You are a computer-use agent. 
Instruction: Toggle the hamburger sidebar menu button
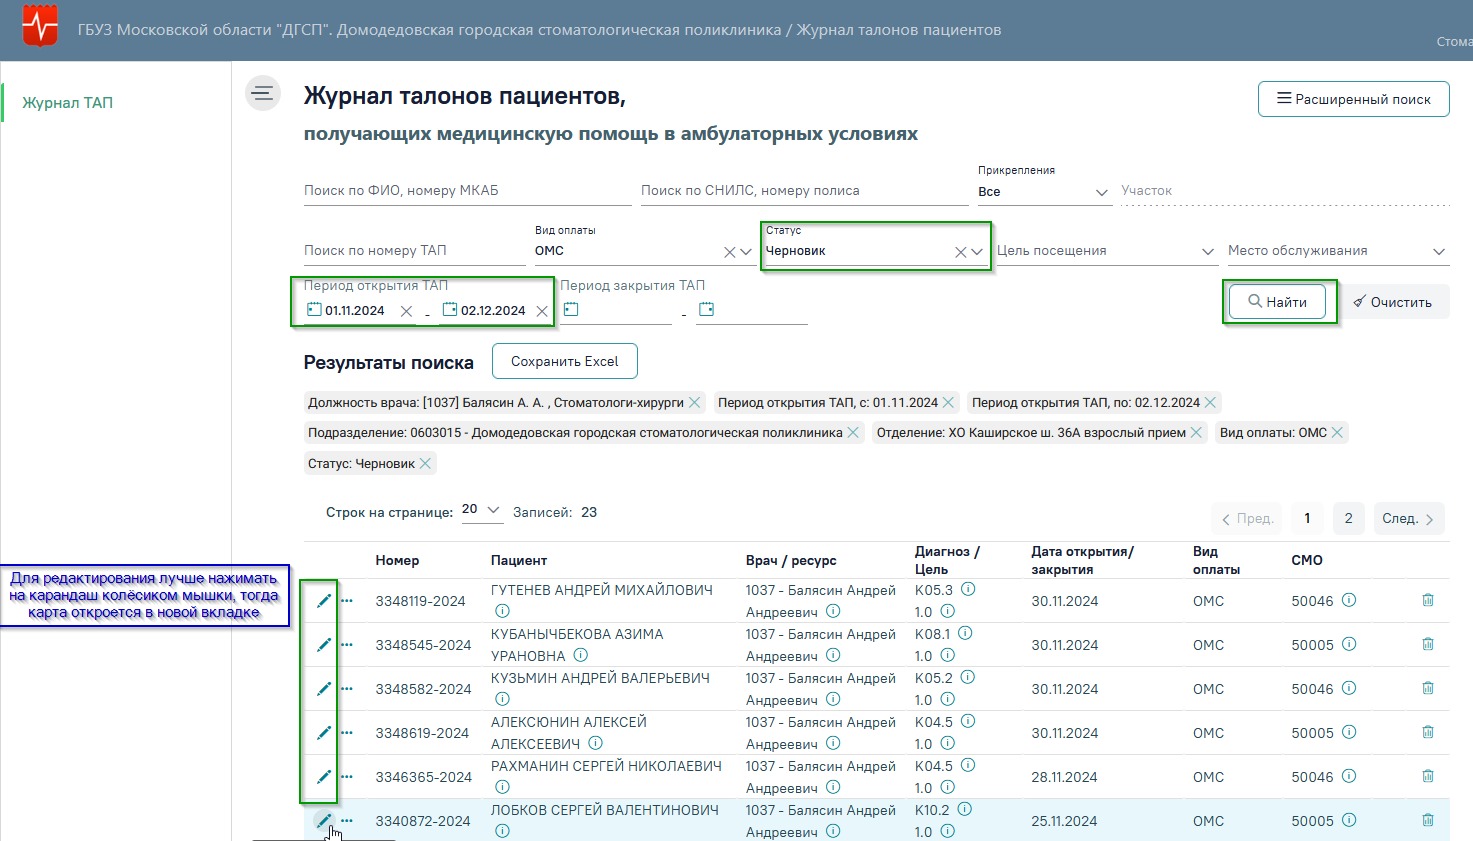(263, 94)
